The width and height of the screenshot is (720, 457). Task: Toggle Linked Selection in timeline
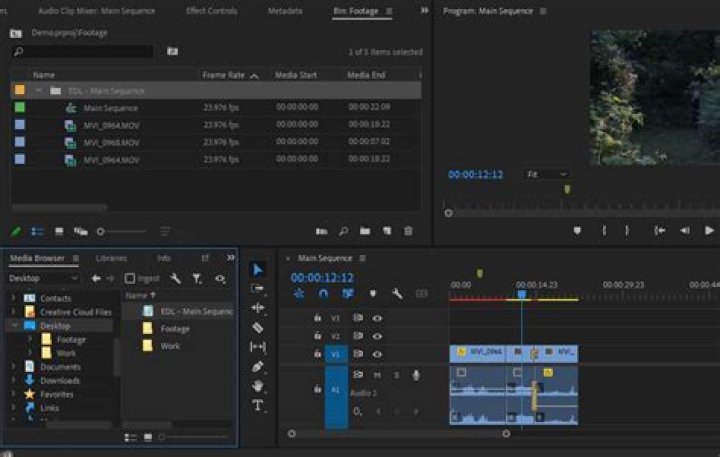[348, 293]
